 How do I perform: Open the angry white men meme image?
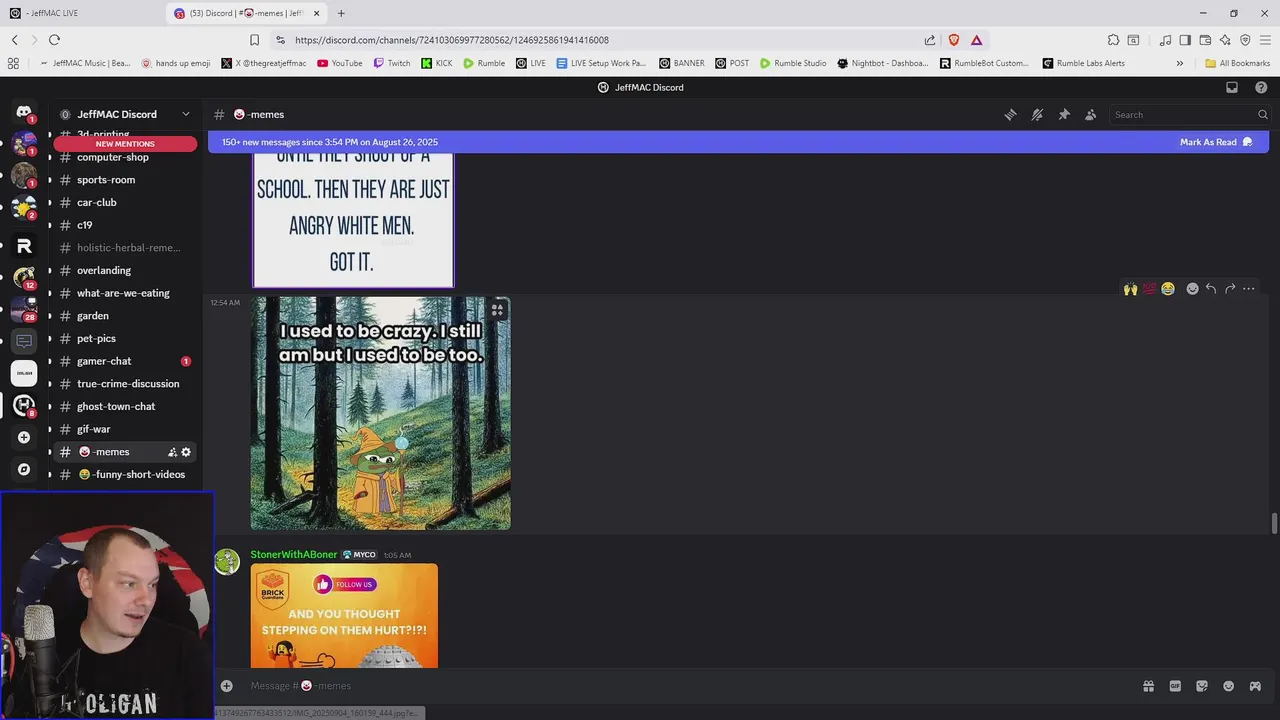(x=353, y=221)
